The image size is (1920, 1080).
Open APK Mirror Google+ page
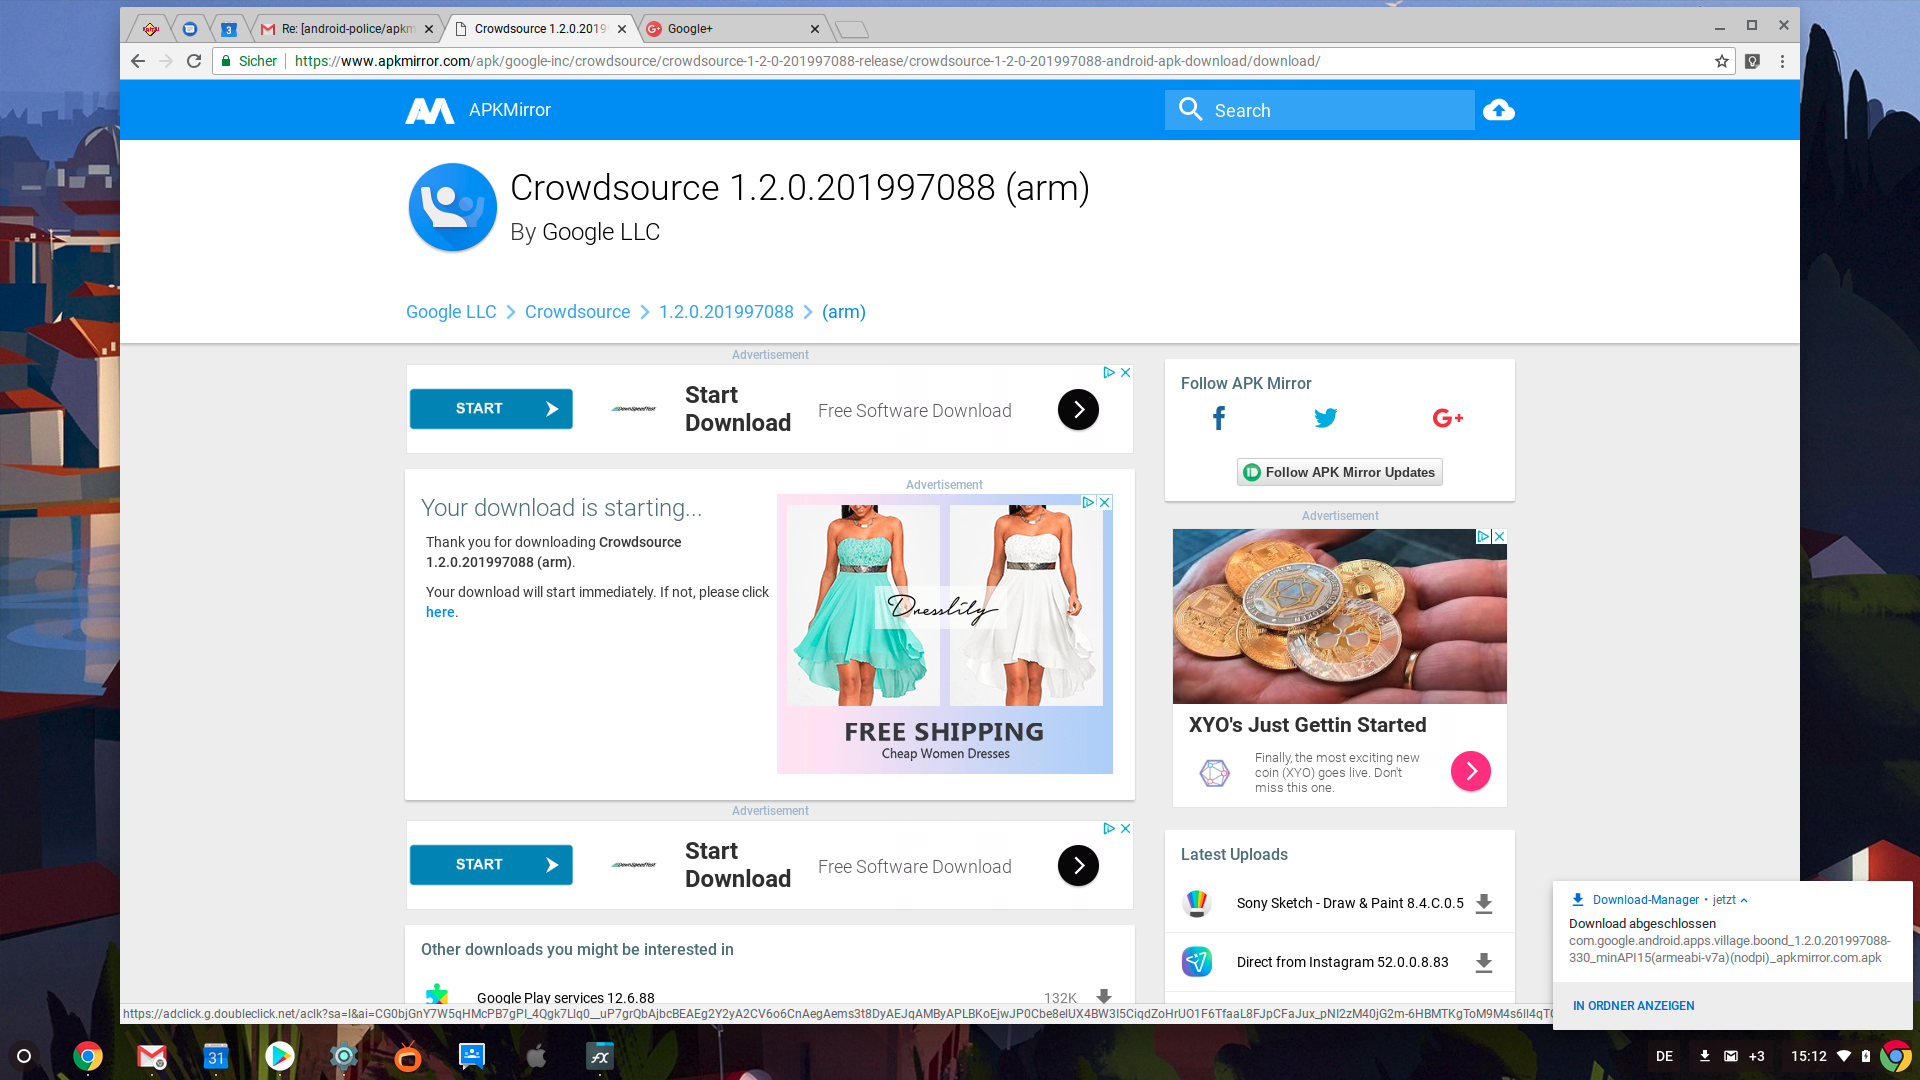(x=1447, y=418)
